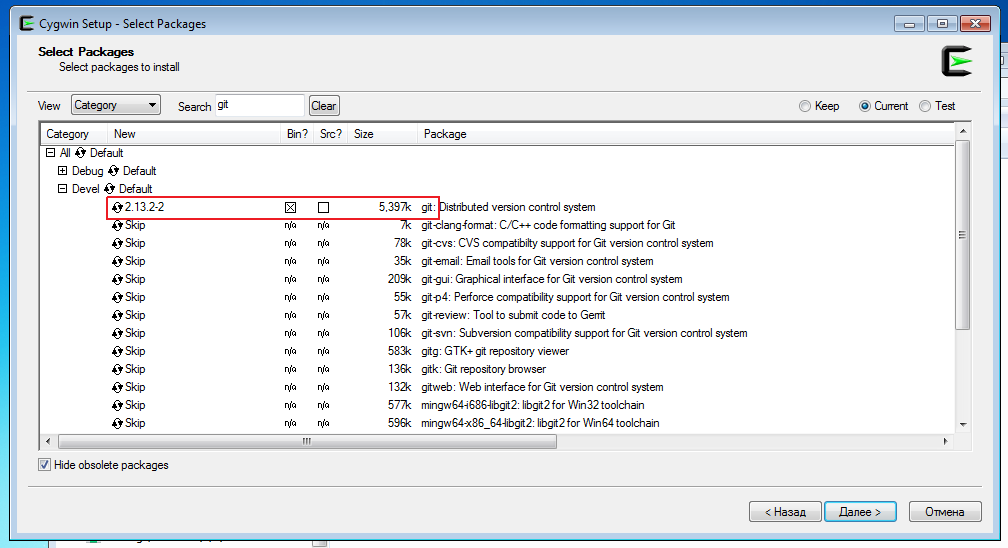The image size is (1008, 548).
Task: Click the Skip cycle icon for git-p4
Action: [117, 297]
